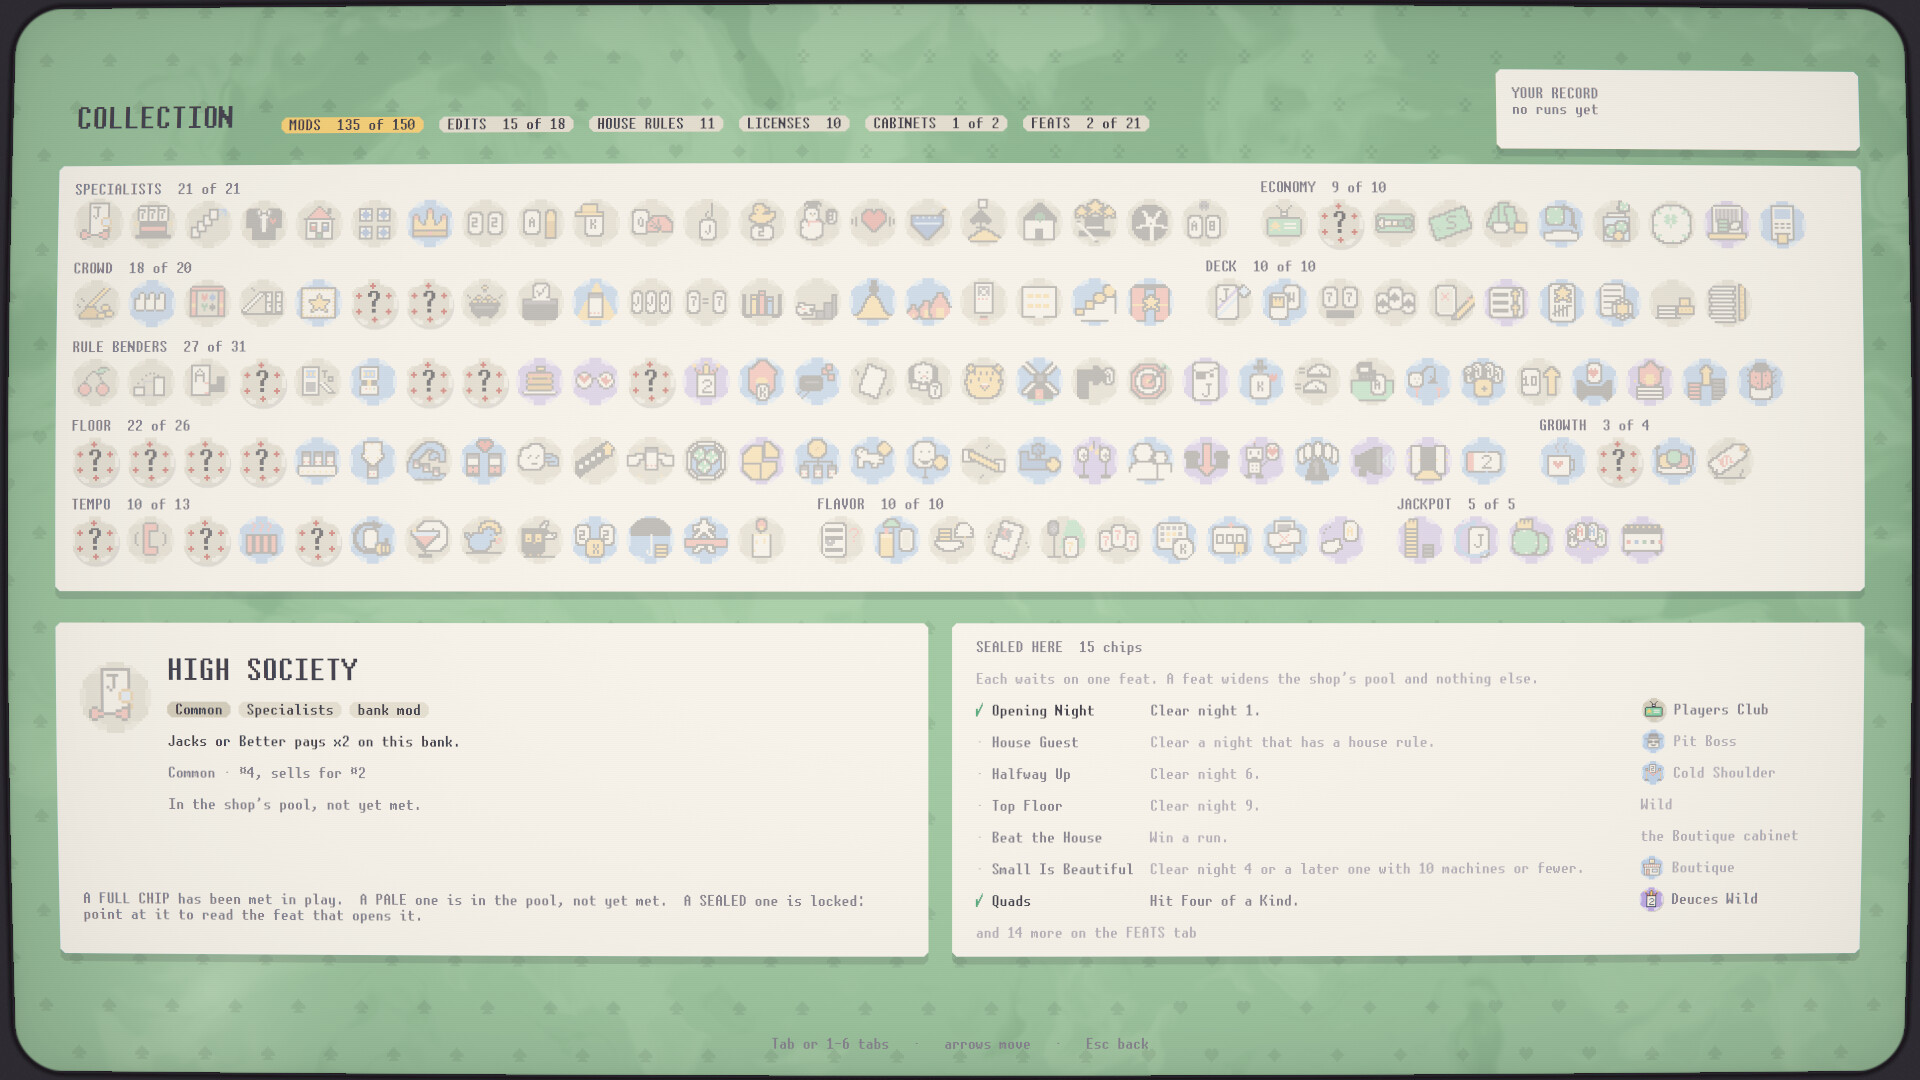Choose the ballot box chip in Crowd
This screenshot has height=1080, width=1920.
tap(540, 302)
